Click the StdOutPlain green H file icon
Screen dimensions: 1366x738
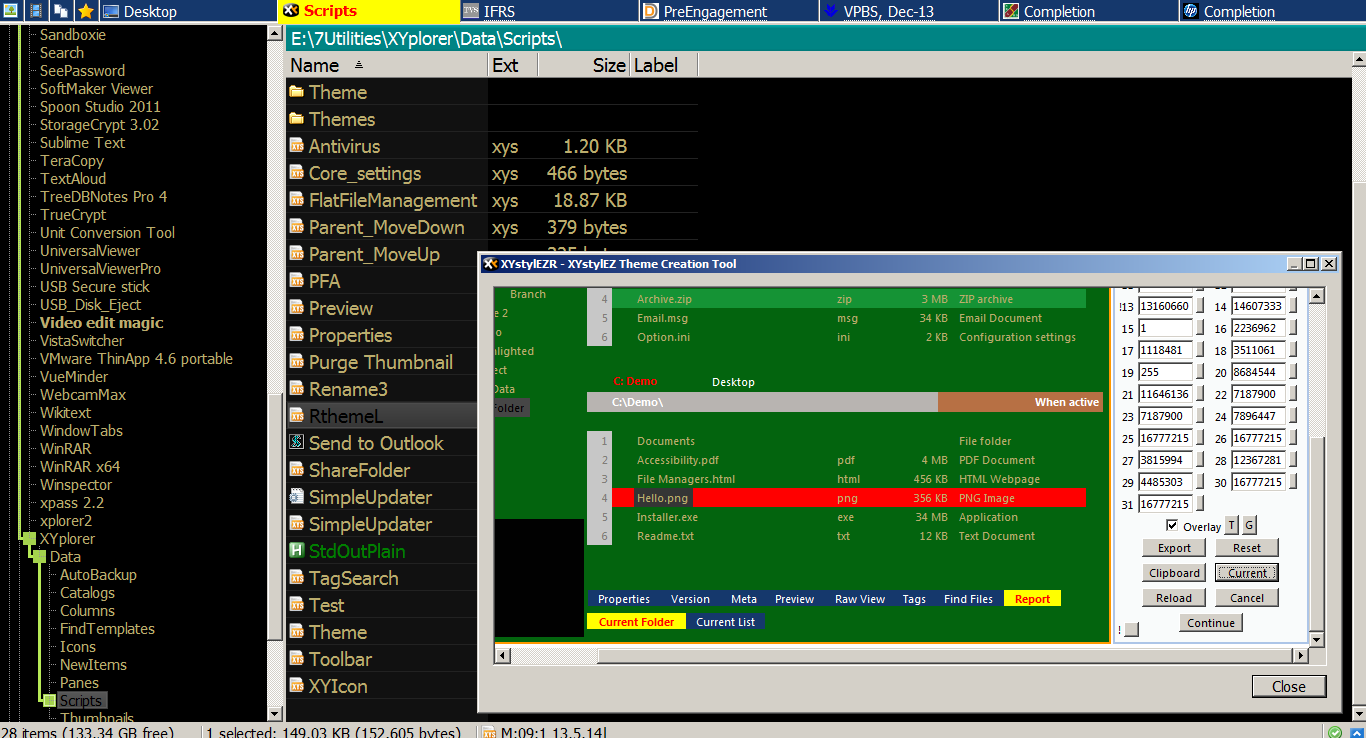297,551
